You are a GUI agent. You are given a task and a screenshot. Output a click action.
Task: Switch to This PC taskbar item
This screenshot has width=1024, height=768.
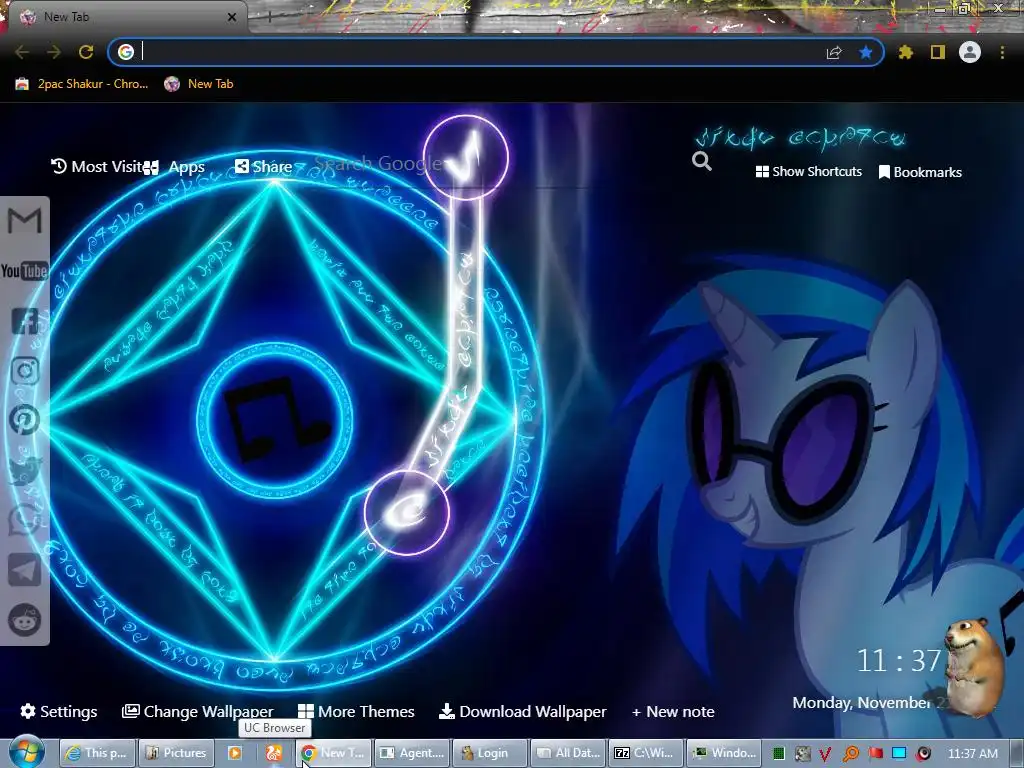[x=97, y=753]
